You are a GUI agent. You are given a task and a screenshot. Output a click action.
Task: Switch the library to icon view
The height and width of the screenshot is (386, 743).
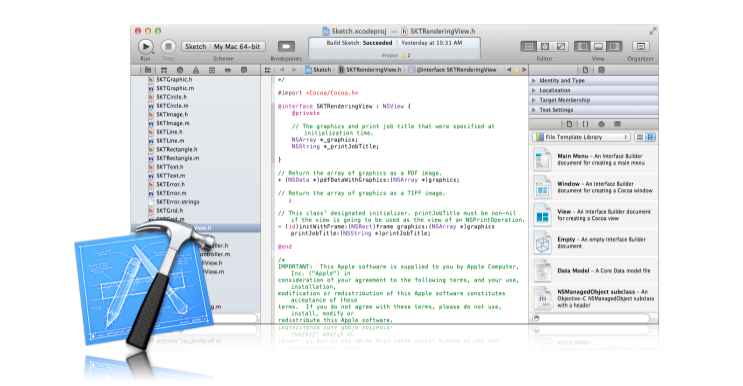pos(640,137)
